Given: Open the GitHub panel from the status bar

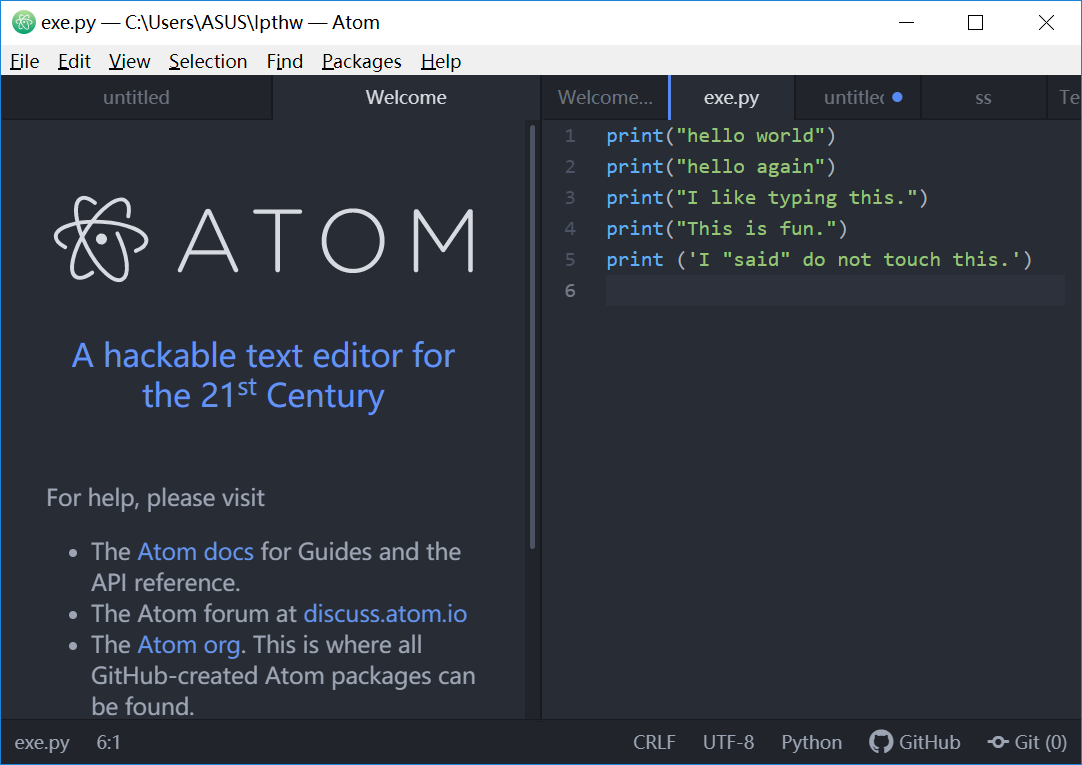Looking at the screenshot, I should [x=914, y=742].
